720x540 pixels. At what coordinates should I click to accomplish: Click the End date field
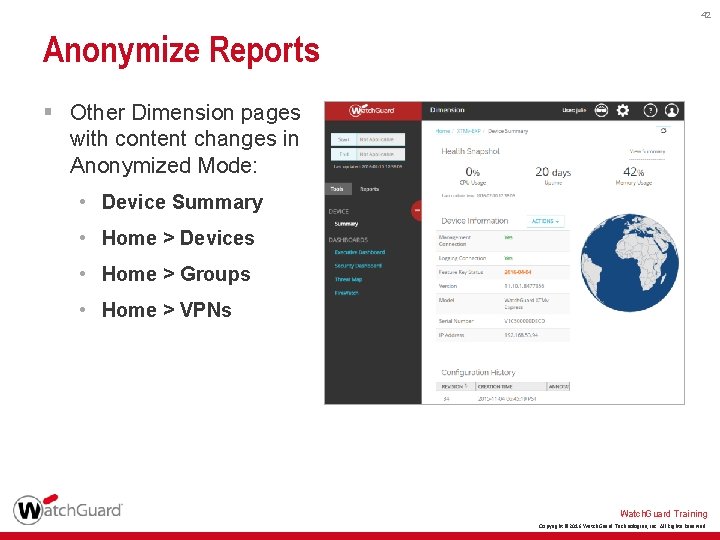click(x=368, y=154)
